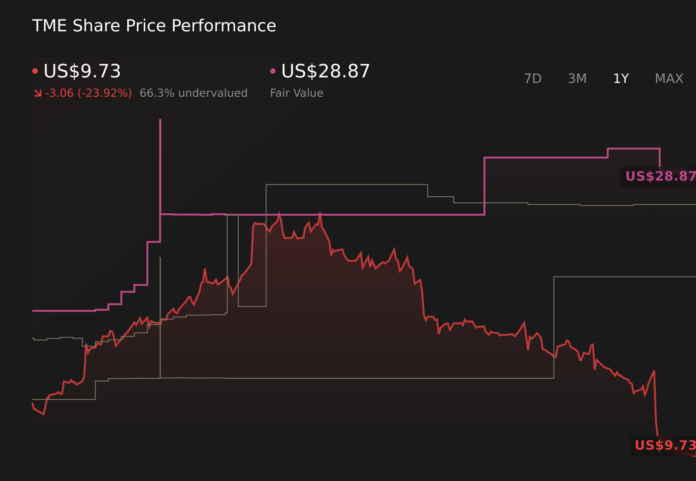Select the 7D time range tab

click(533, 78)
